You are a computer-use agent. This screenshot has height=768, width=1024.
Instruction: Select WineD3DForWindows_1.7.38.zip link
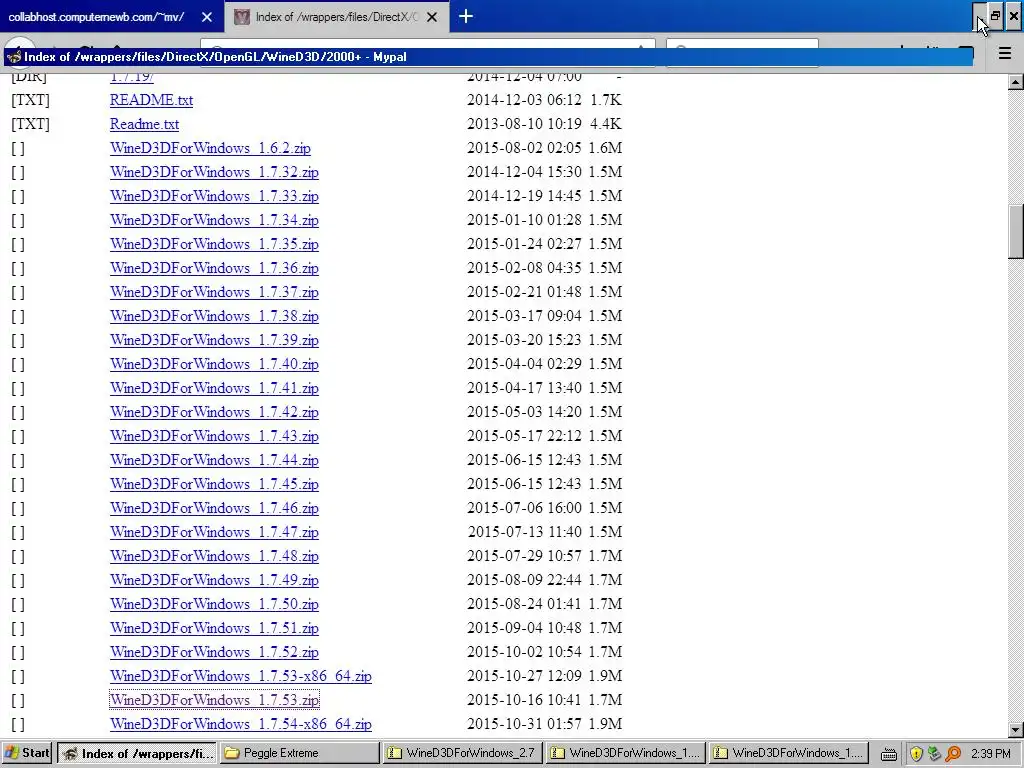[214, 316]
